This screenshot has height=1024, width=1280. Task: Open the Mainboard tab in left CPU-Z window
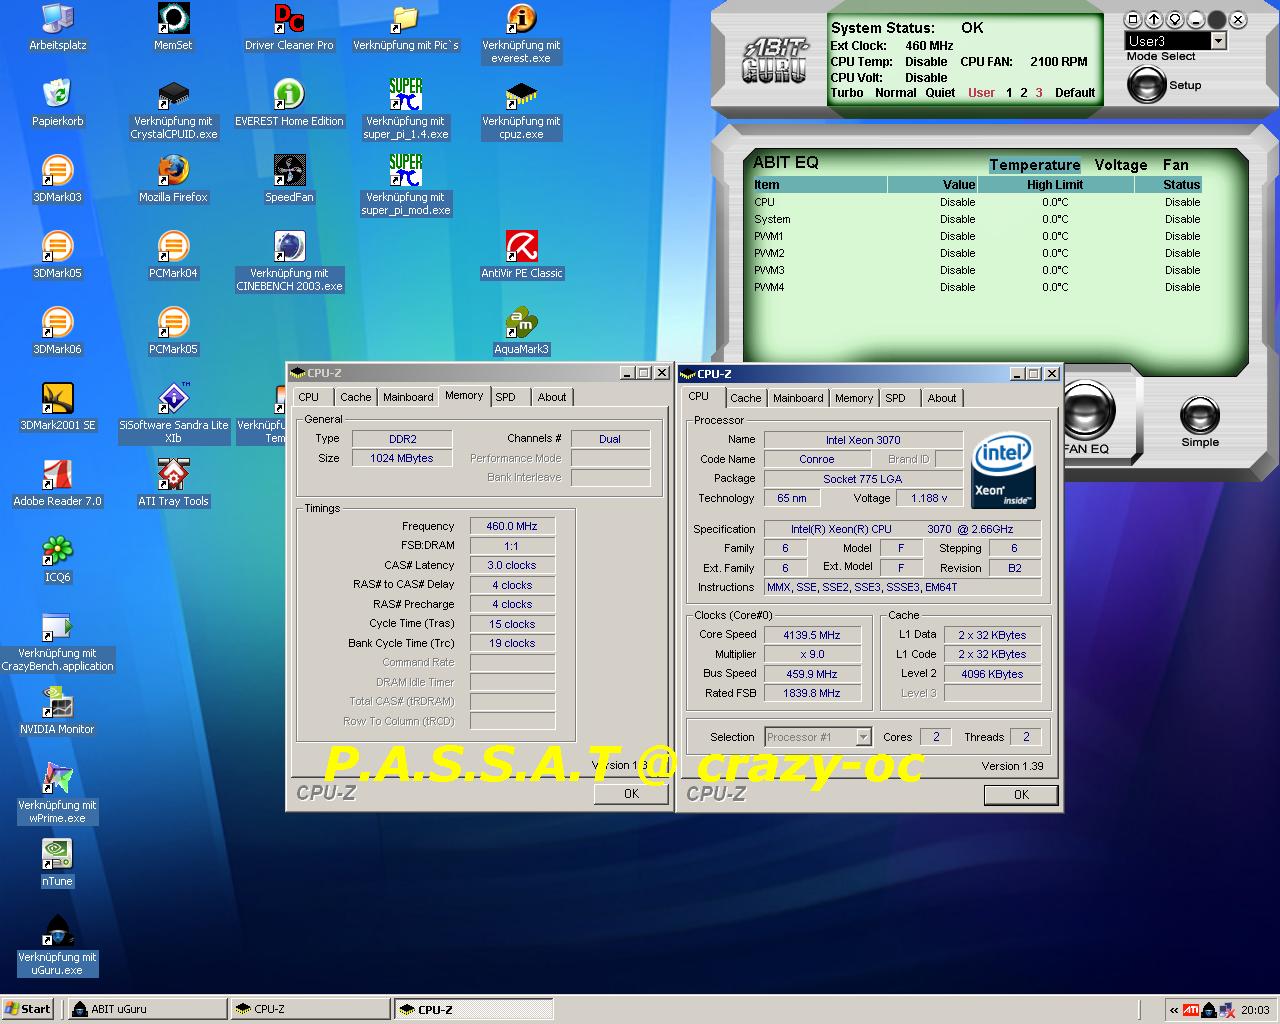coord(408,397)
